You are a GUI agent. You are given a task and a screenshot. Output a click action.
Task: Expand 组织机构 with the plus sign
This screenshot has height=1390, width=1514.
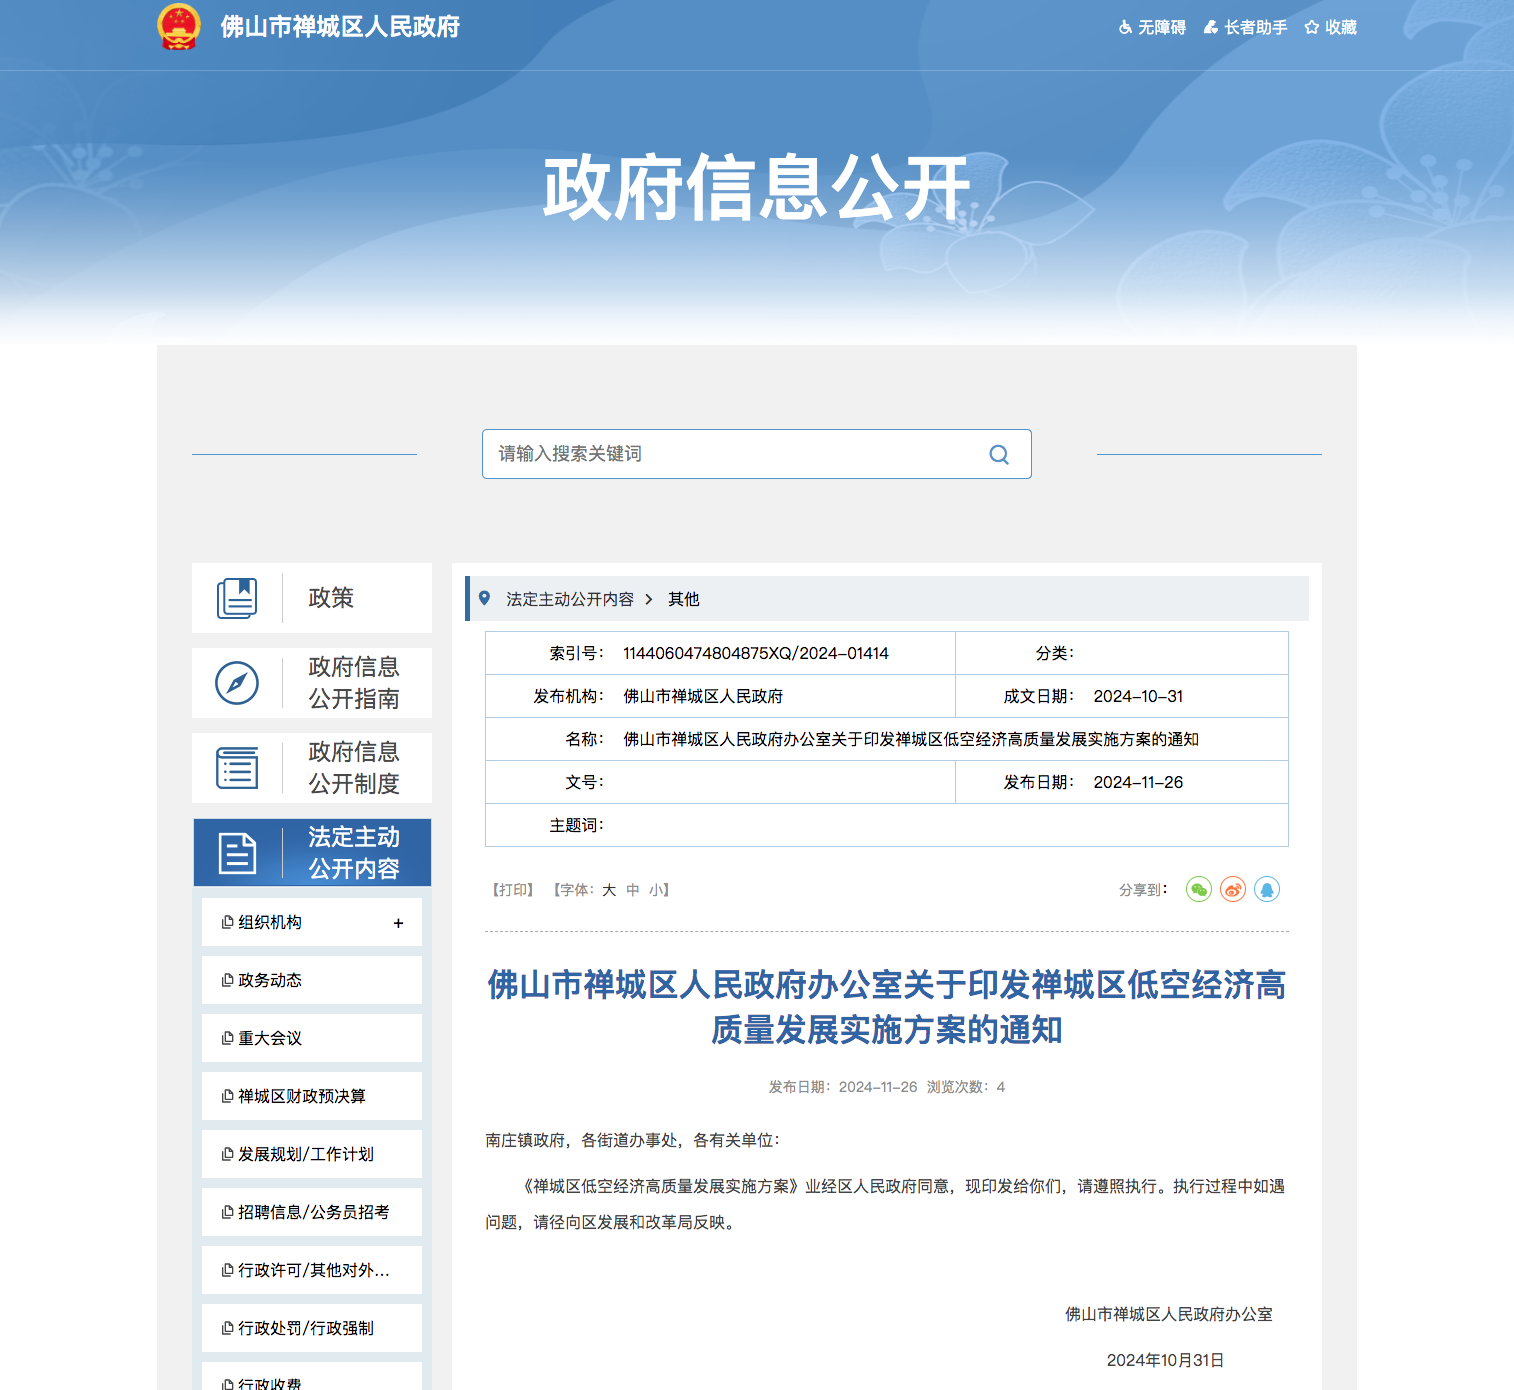click(x=398, y=923)
